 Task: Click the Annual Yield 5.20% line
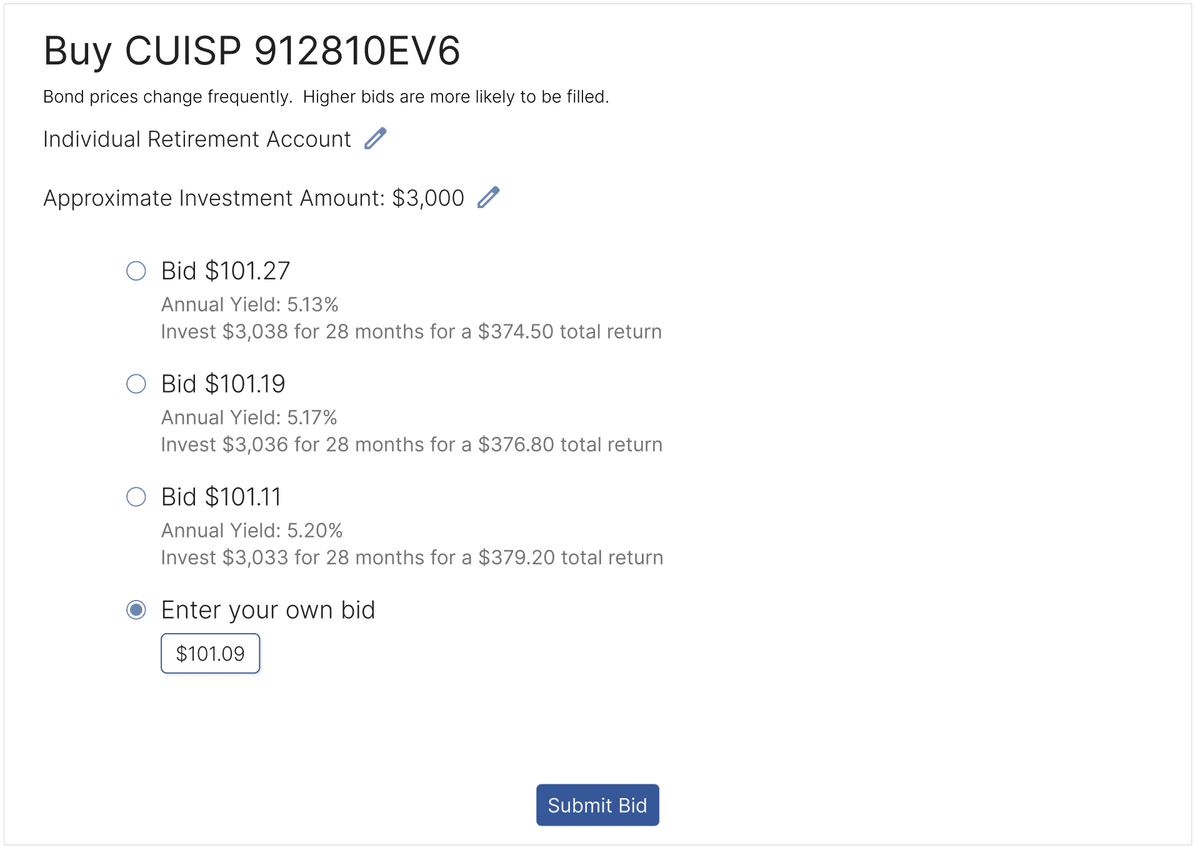251,530
